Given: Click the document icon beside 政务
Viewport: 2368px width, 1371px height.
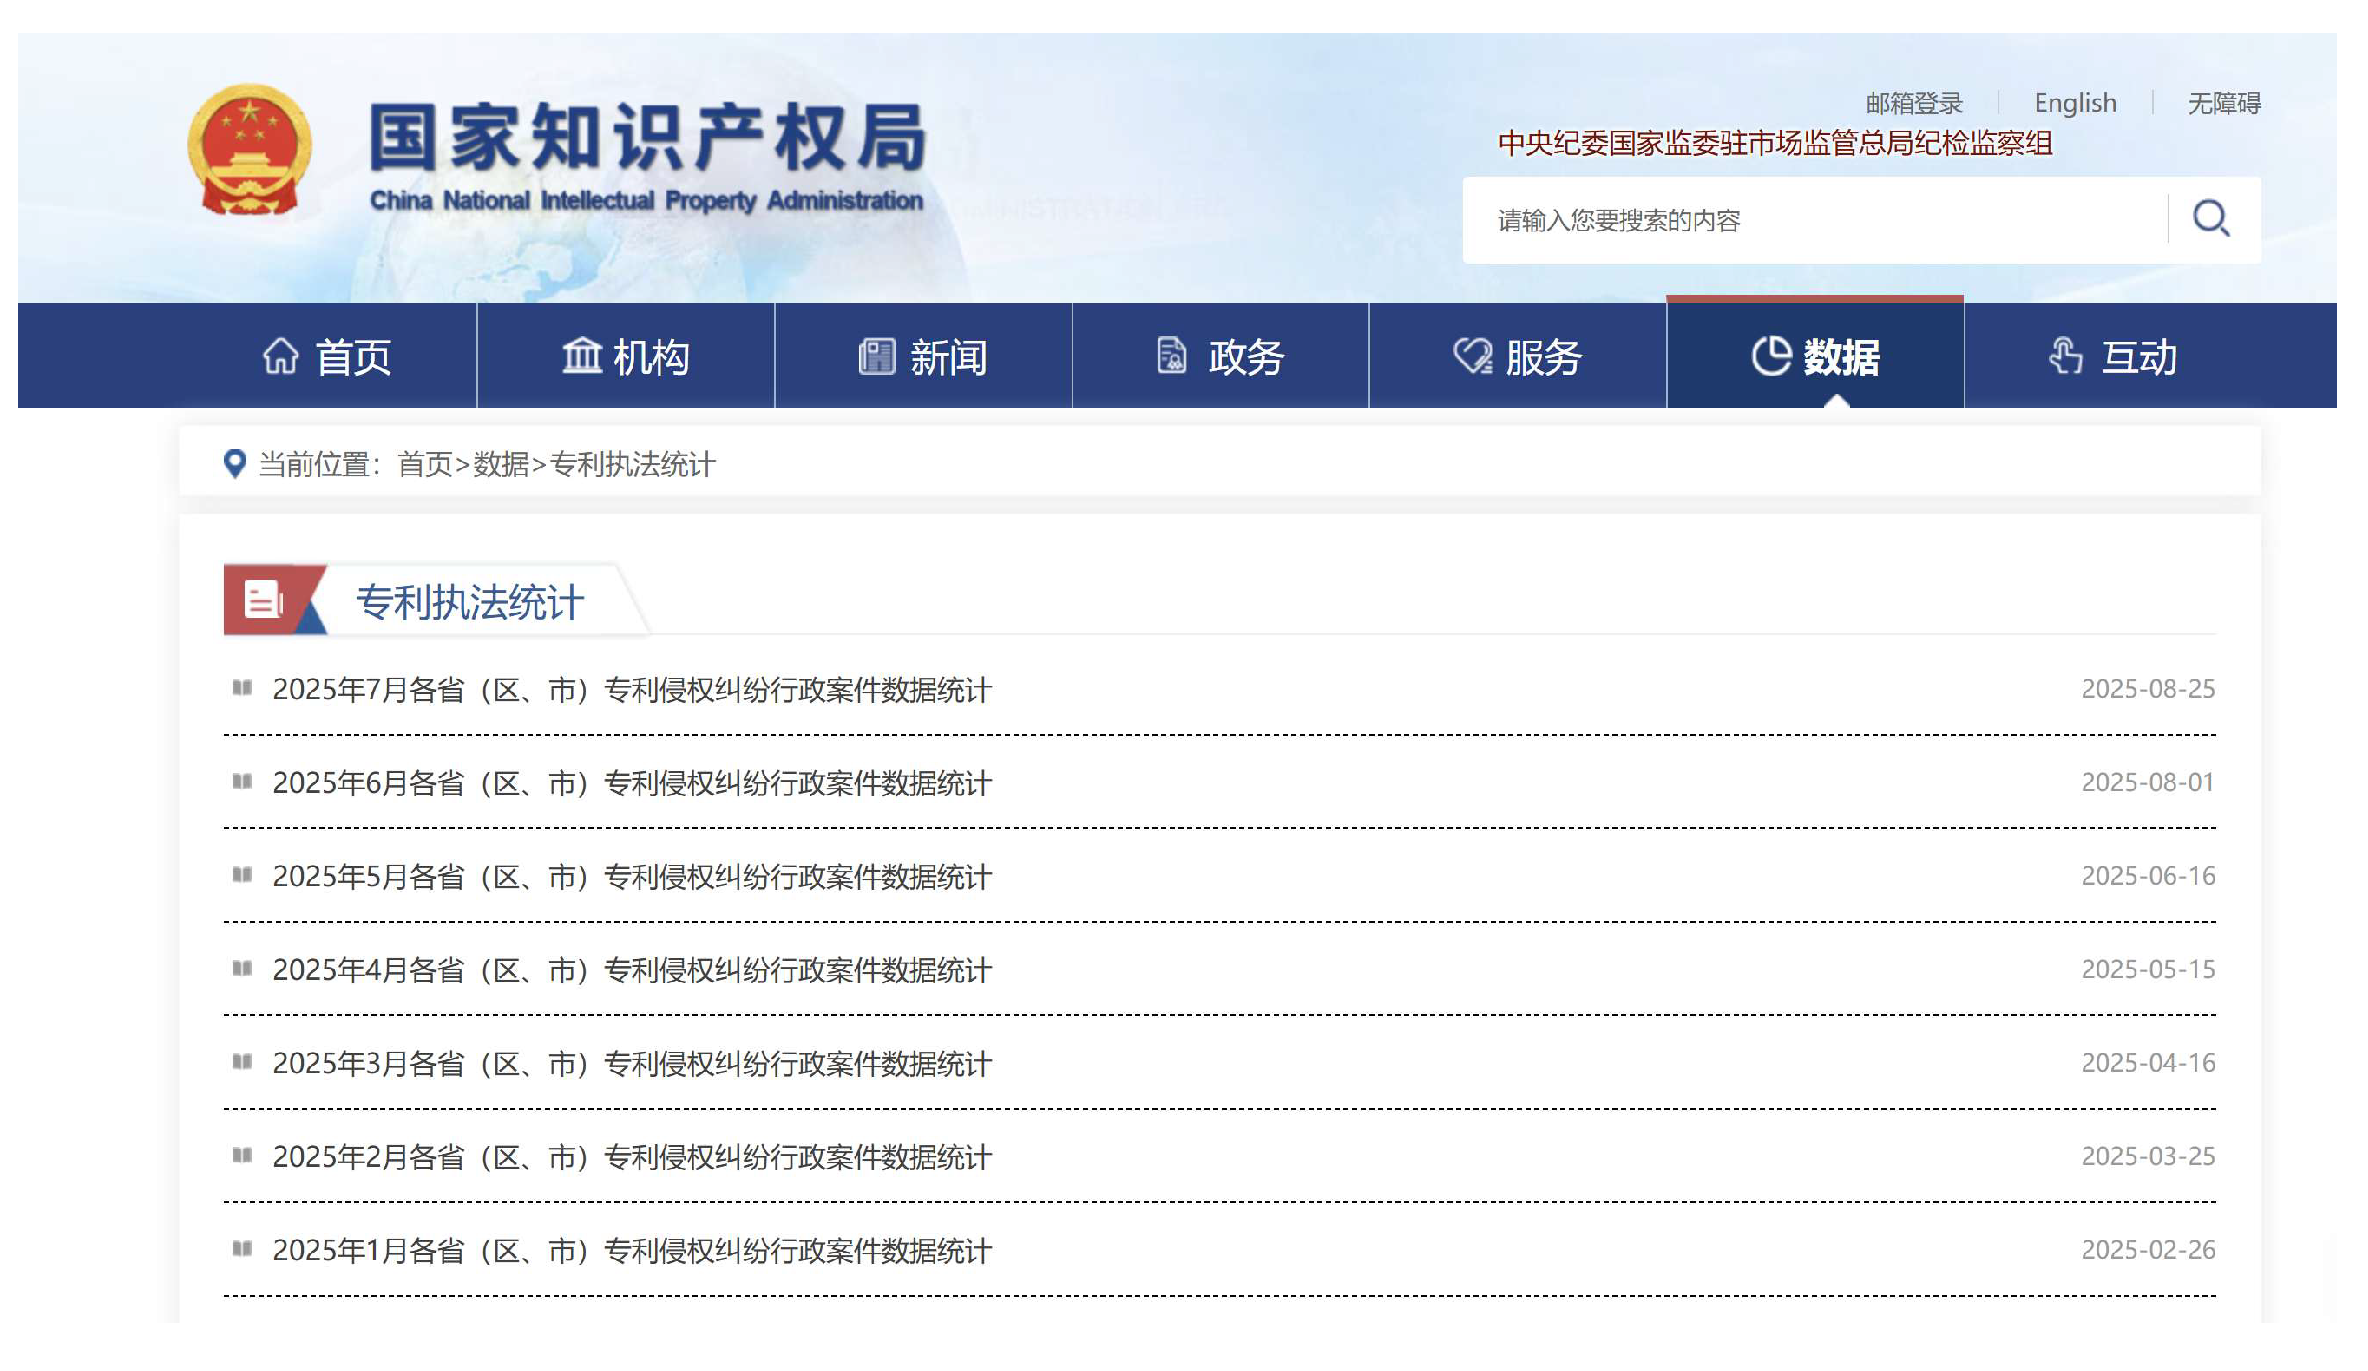Looking at the screenshot, I should pyautogui.click(x=1171, y=356).
